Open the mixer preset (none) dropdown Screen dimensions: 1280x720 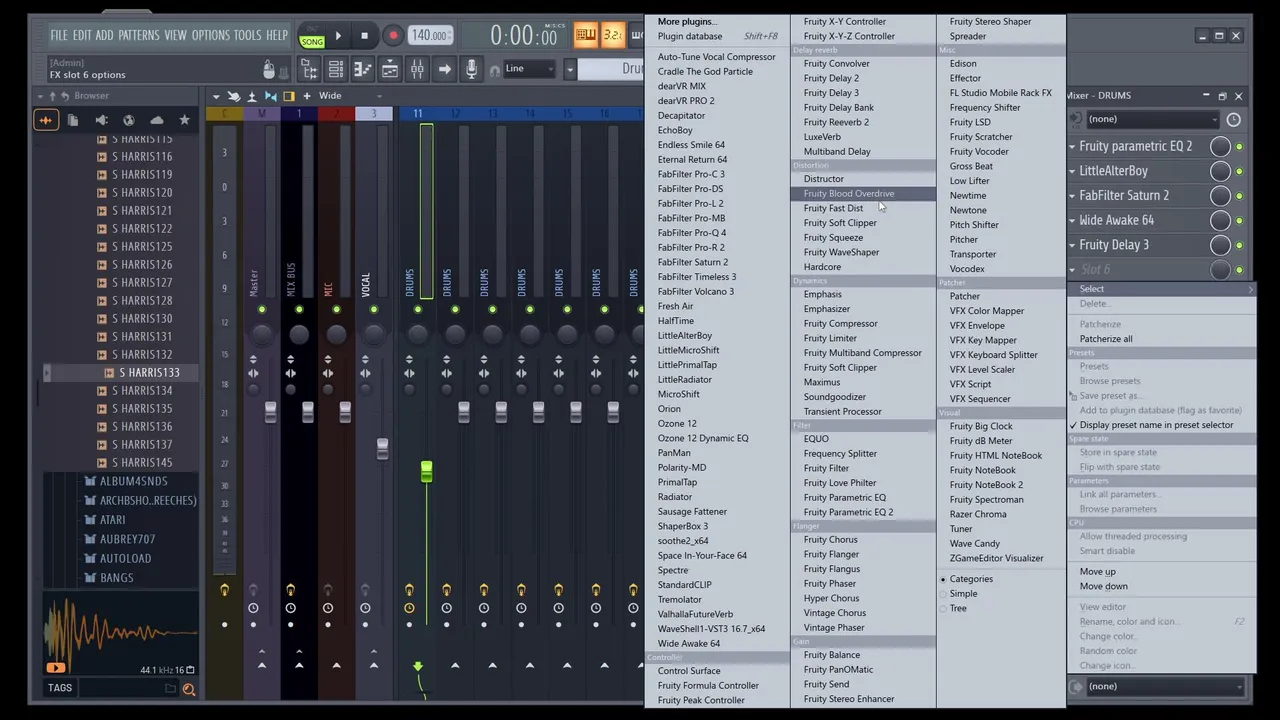(1153, 119)
